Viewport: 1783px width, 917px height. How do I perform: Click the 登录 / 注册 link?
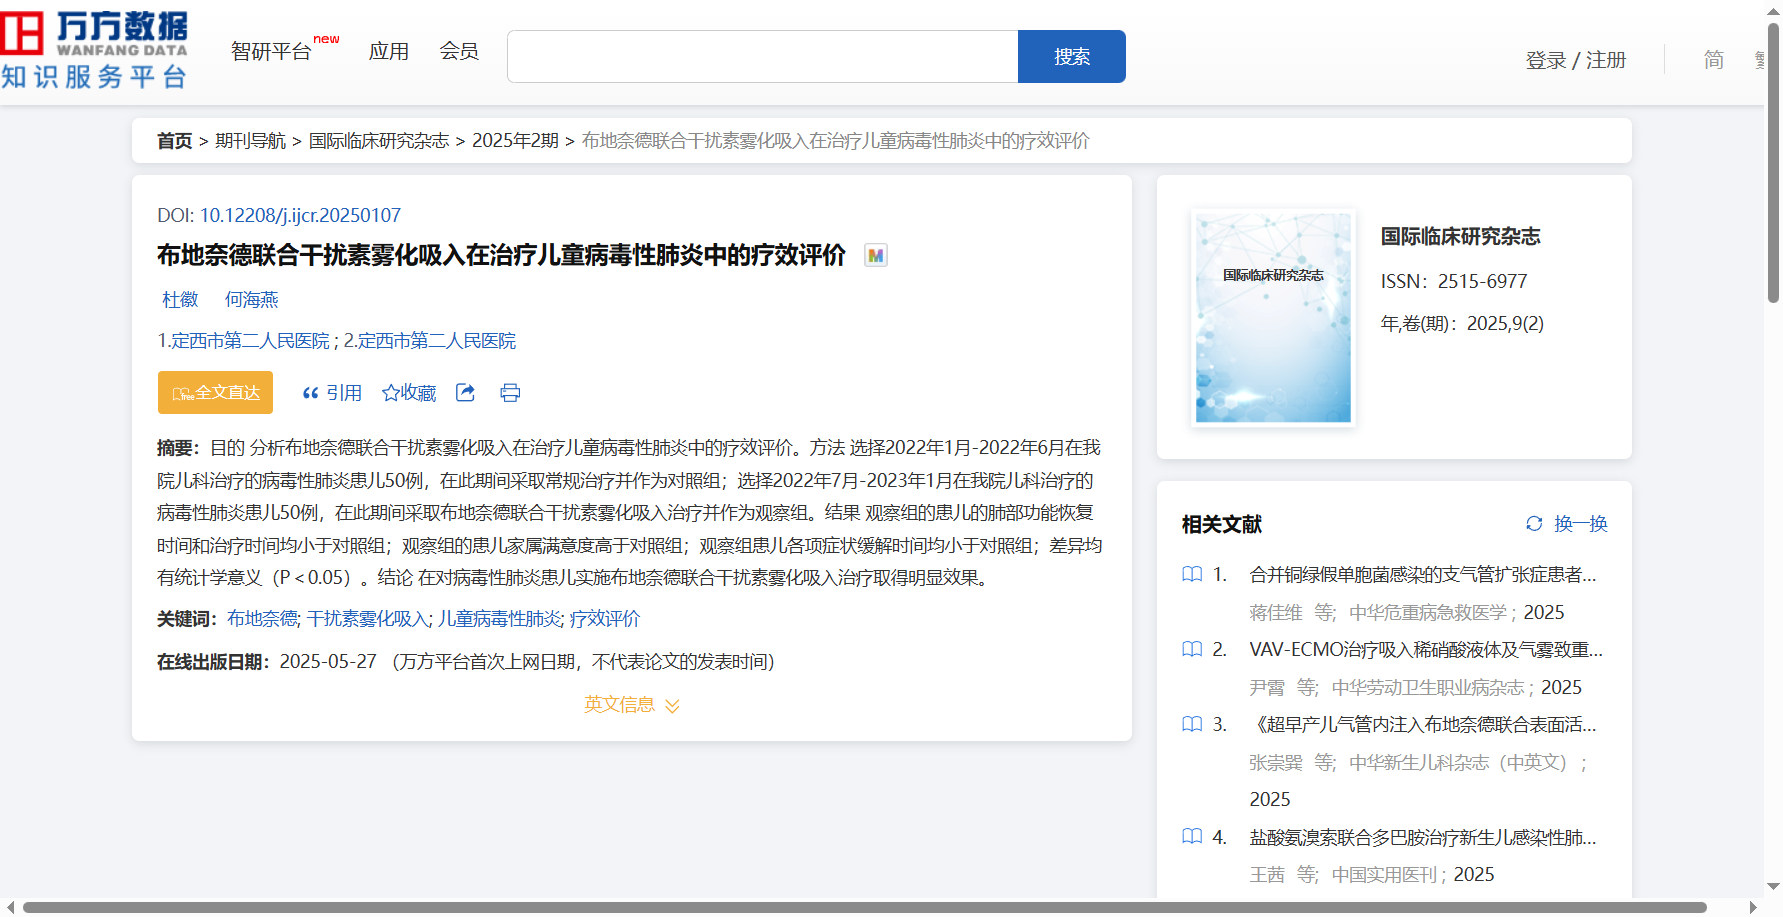[1575, 60]
